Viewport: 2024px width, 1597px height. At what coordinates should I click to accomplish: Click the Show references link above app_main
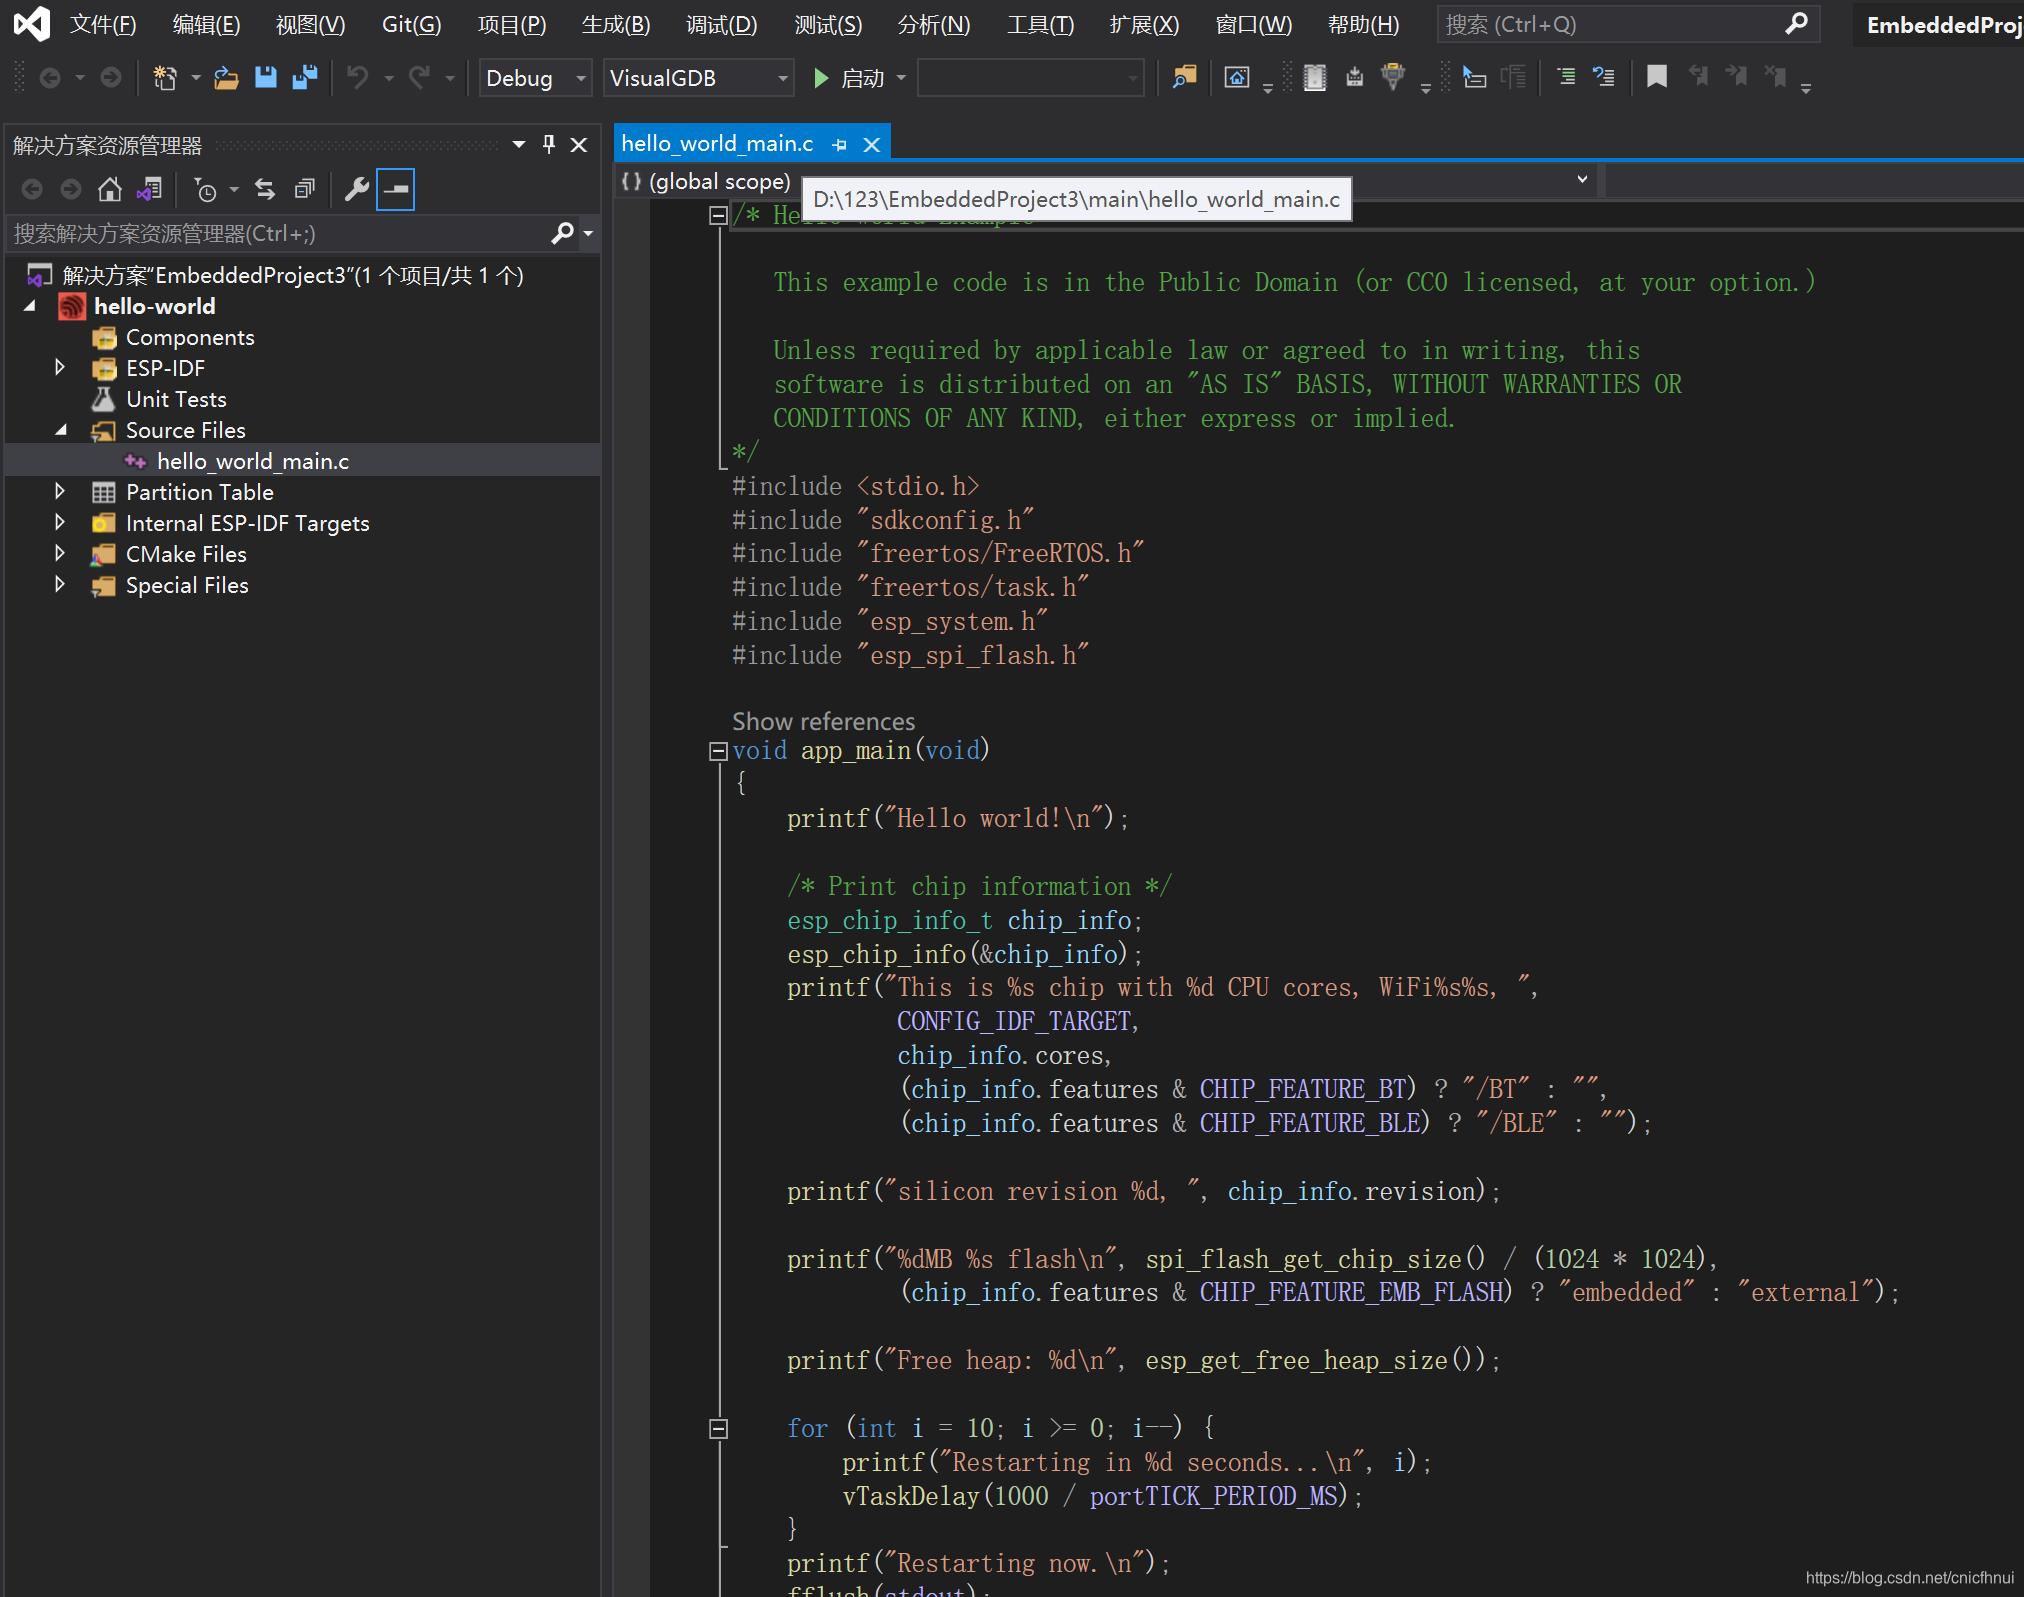[823, 721]
